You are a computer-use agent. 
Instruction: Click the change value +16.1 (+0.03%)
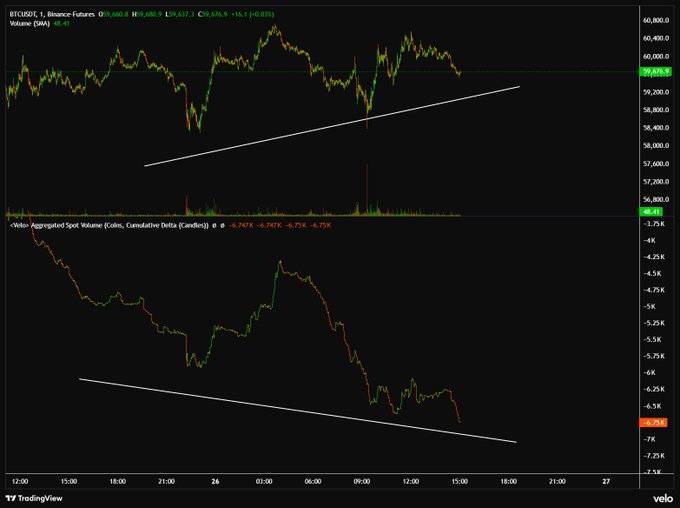[x=252, y=14]
